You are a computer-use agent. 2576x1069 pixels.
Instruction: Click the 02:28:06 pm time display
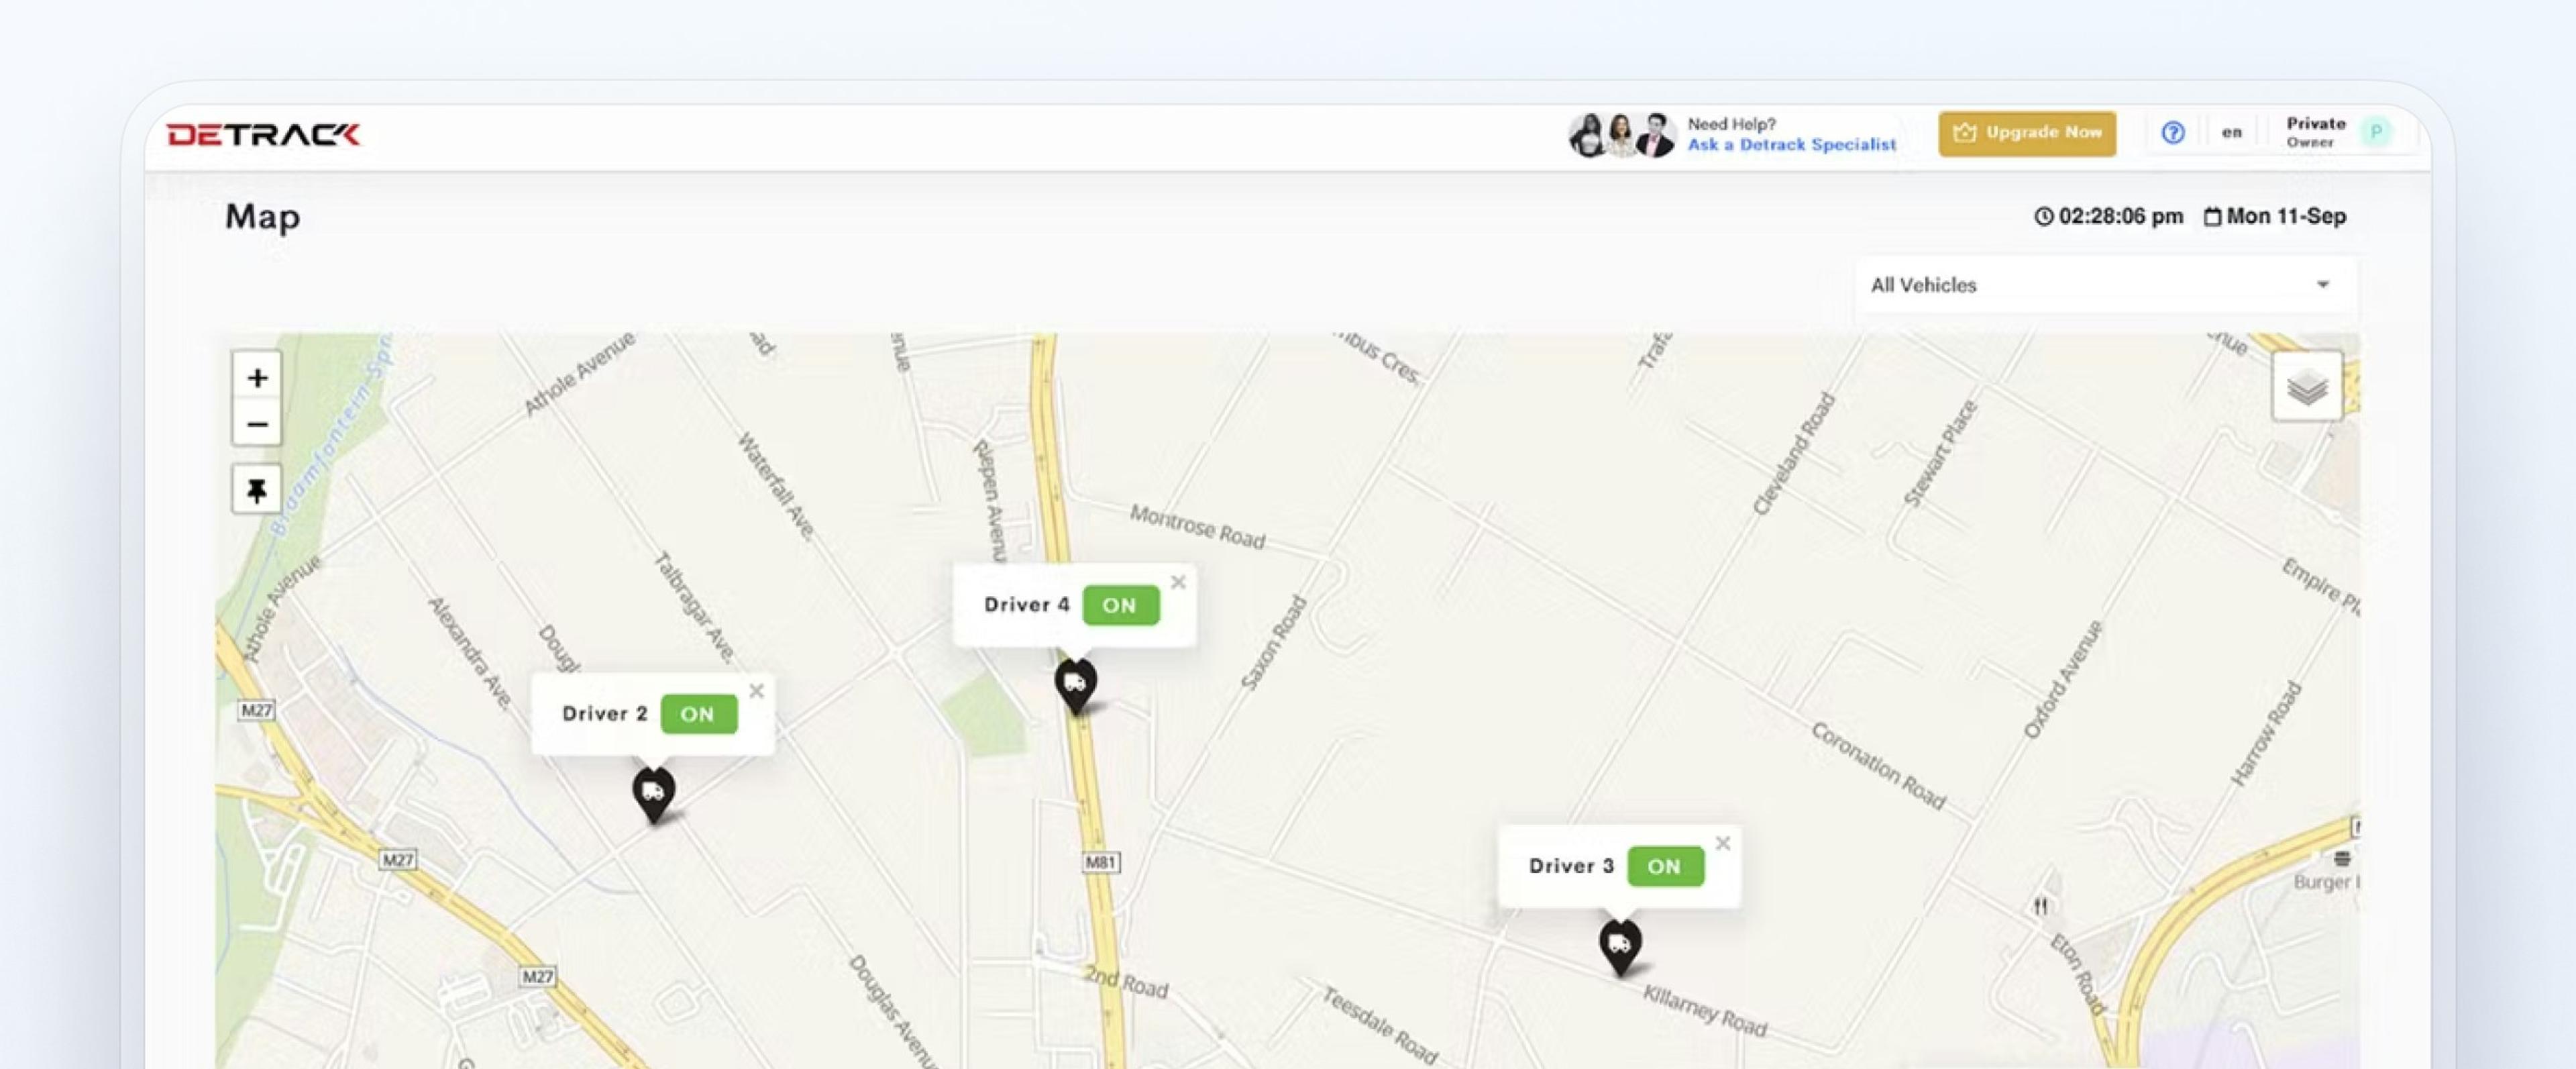[x=2121, y=216]
